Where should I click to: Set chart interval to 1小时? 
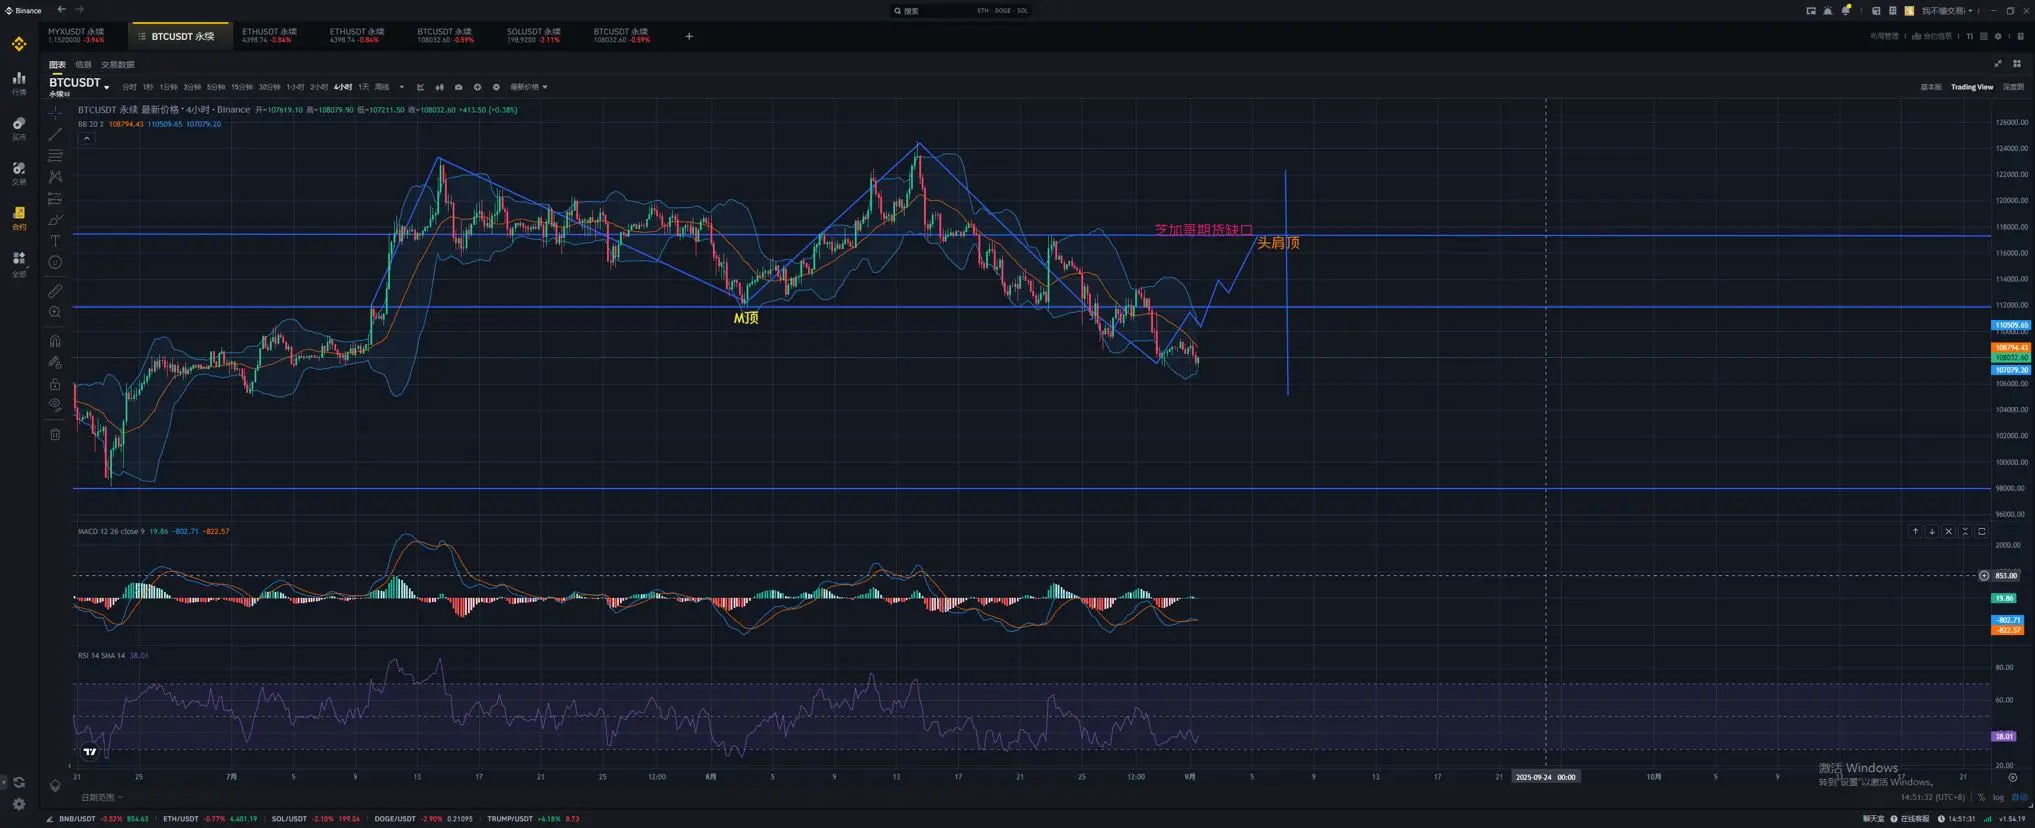[x=295, y=87]
